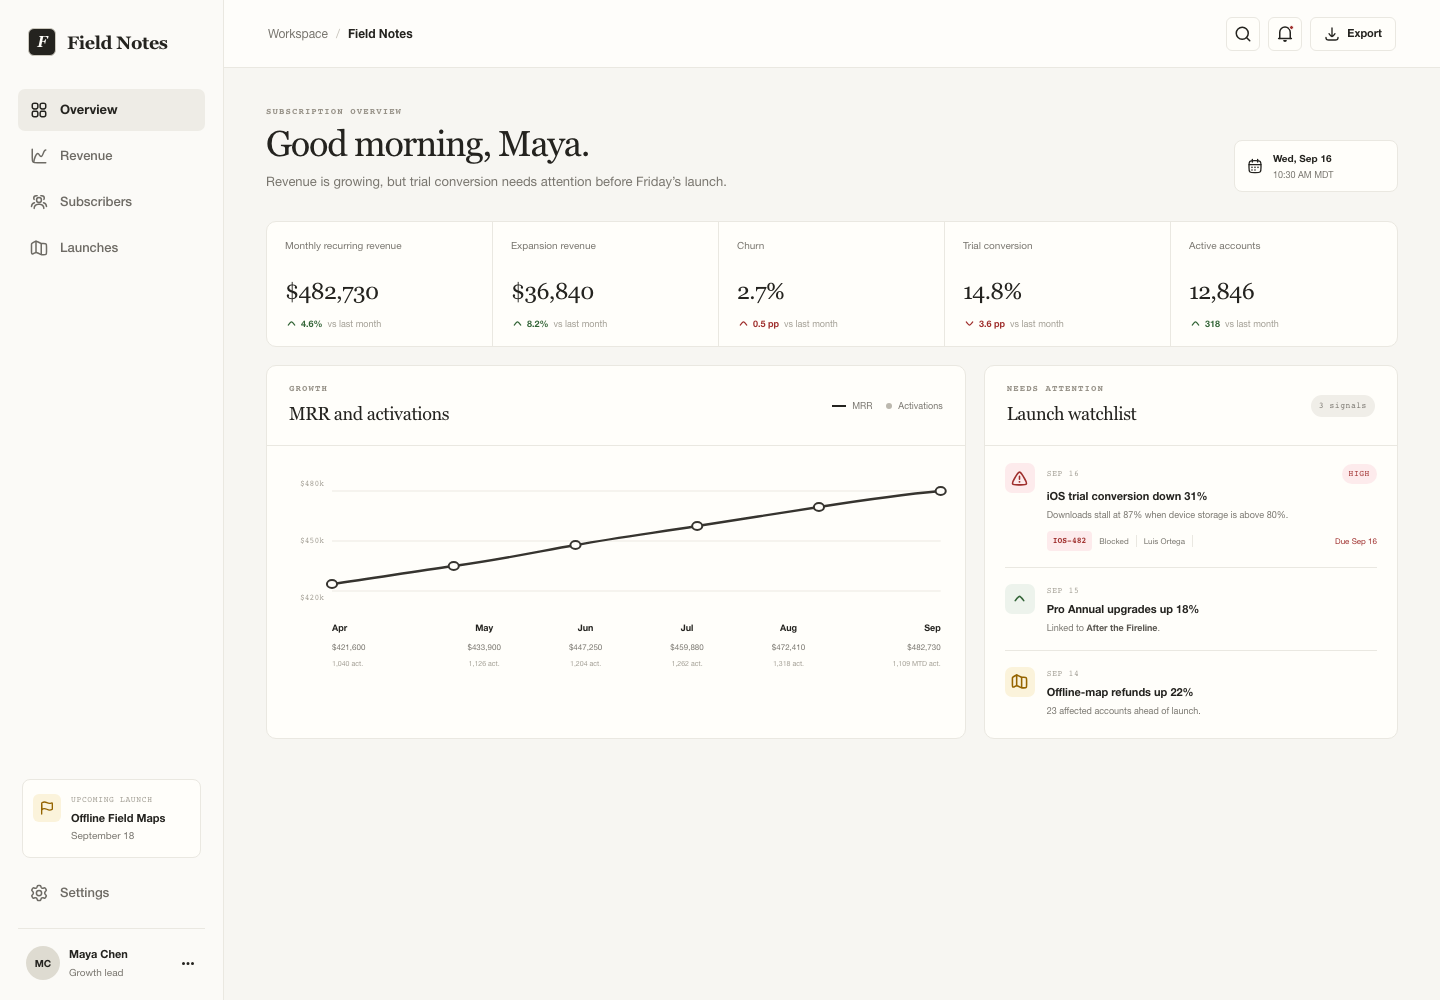The height and width of the screenshot is (1000, 1440).
Task: Click the Churn 2.7% value
Action: (761, 292)
